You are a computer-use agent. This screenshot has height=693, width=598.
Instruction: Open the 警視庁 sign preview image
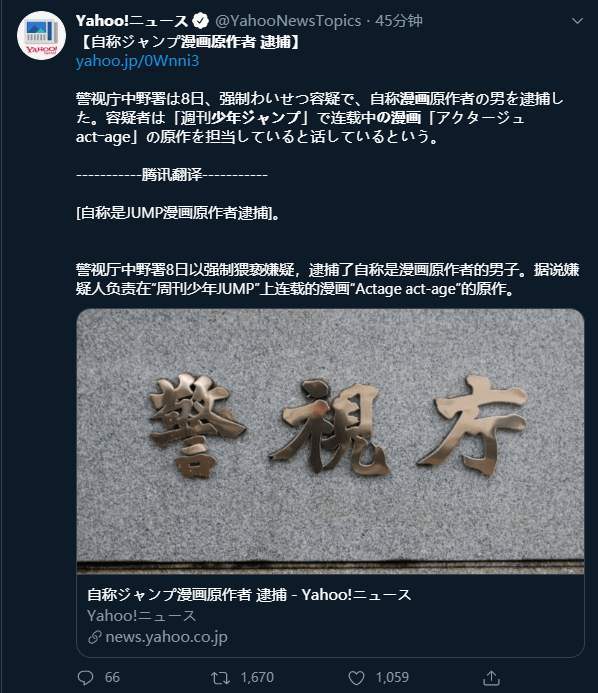pyautogui.click(x=331, y=441)
